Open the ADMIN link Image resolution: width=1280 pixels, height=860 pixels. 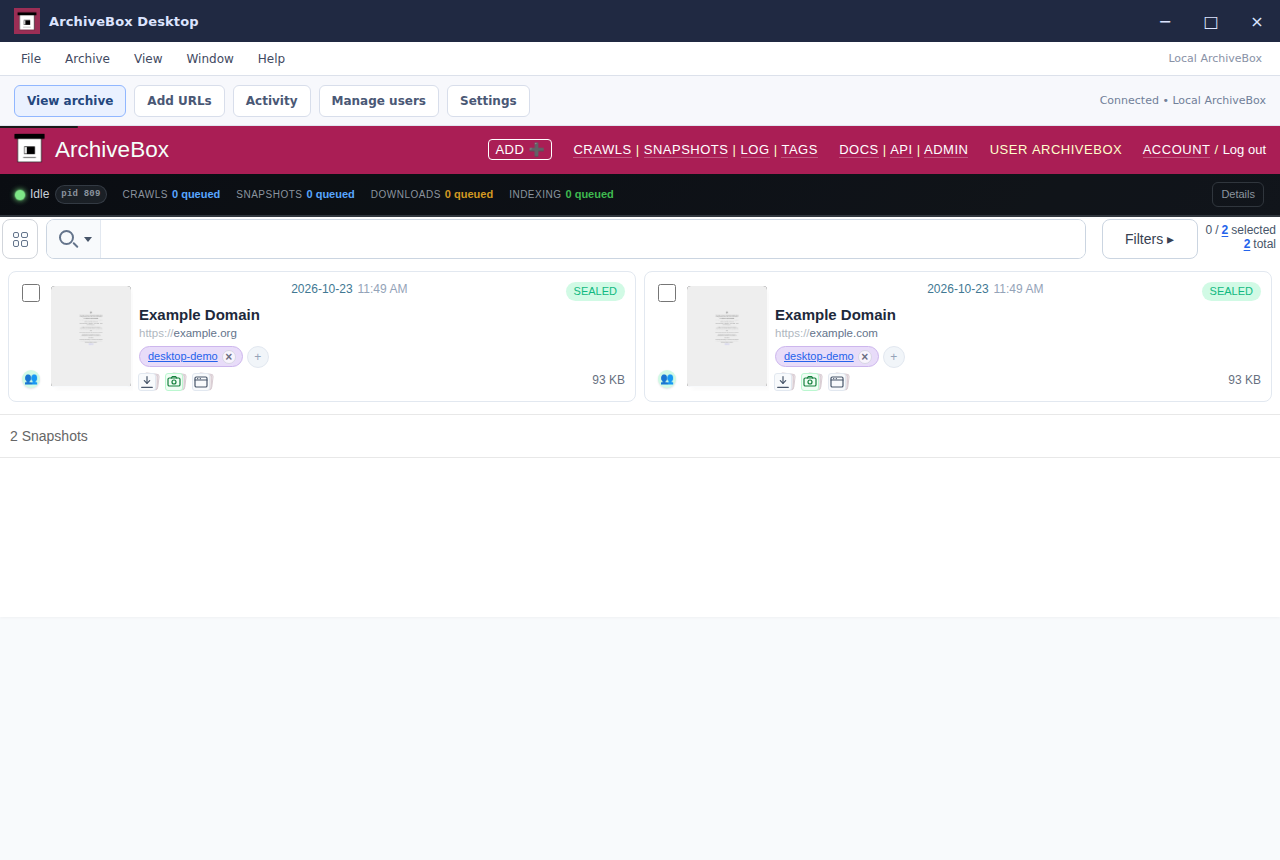(946, 150)
